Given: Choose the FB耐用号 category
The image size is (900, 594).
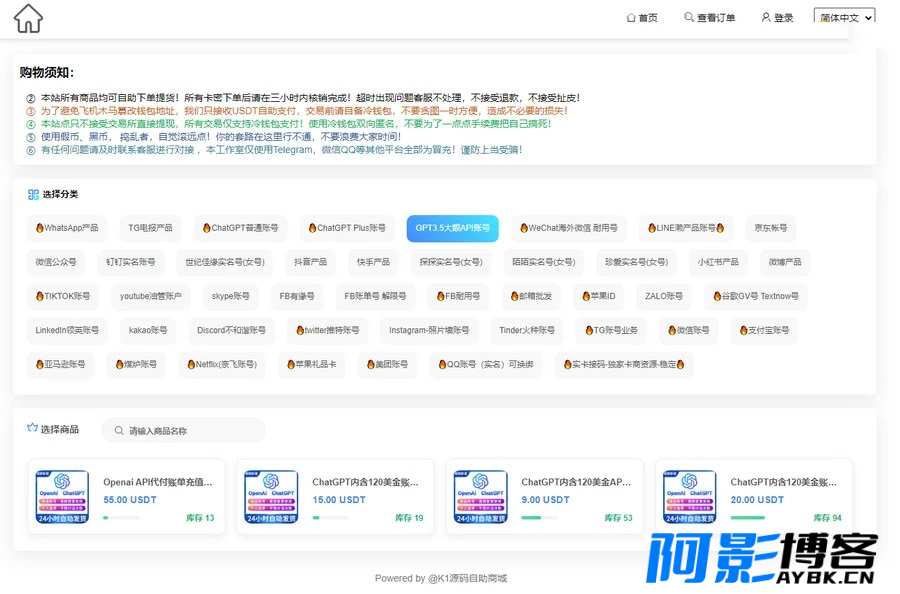Looking at the screenshot, I should (458, 296).
